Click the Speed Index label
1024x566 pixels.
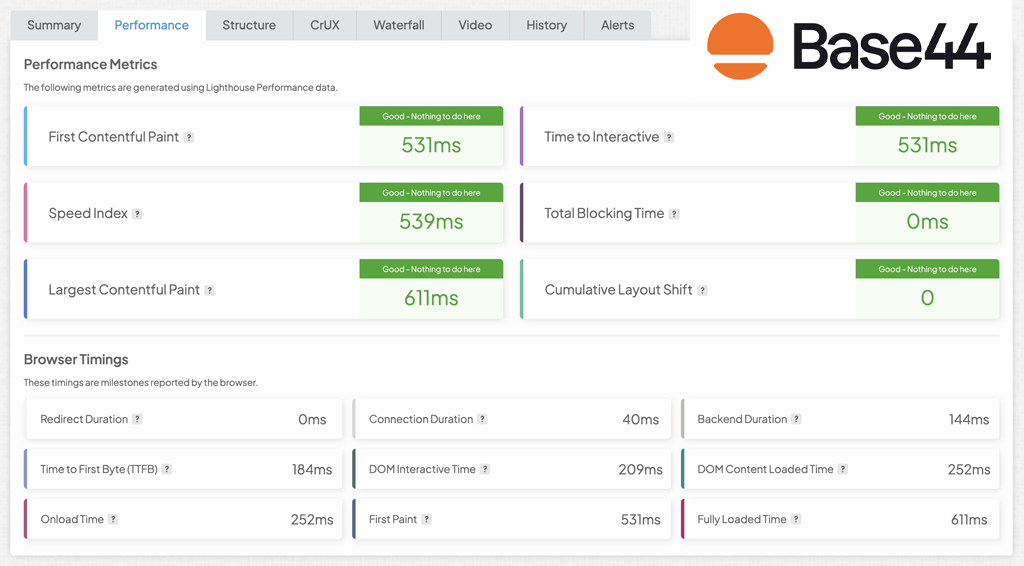click(x=88, y=213)
